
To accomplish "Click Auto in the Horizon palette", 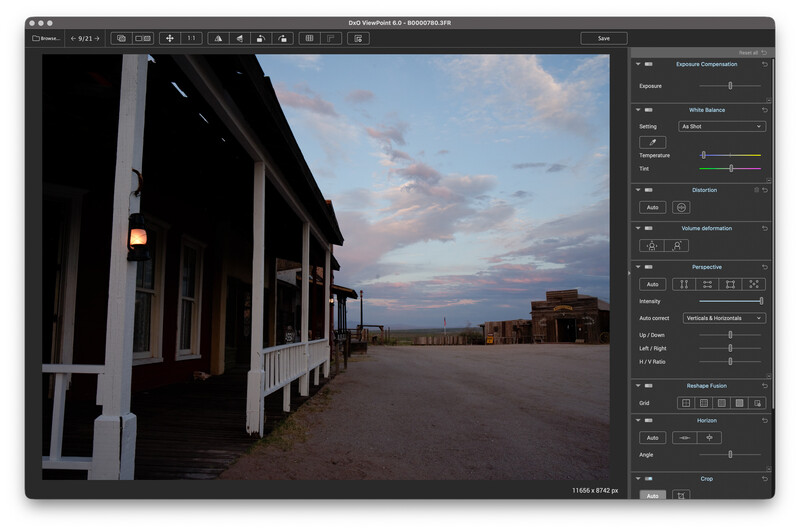I will (653, 438).
